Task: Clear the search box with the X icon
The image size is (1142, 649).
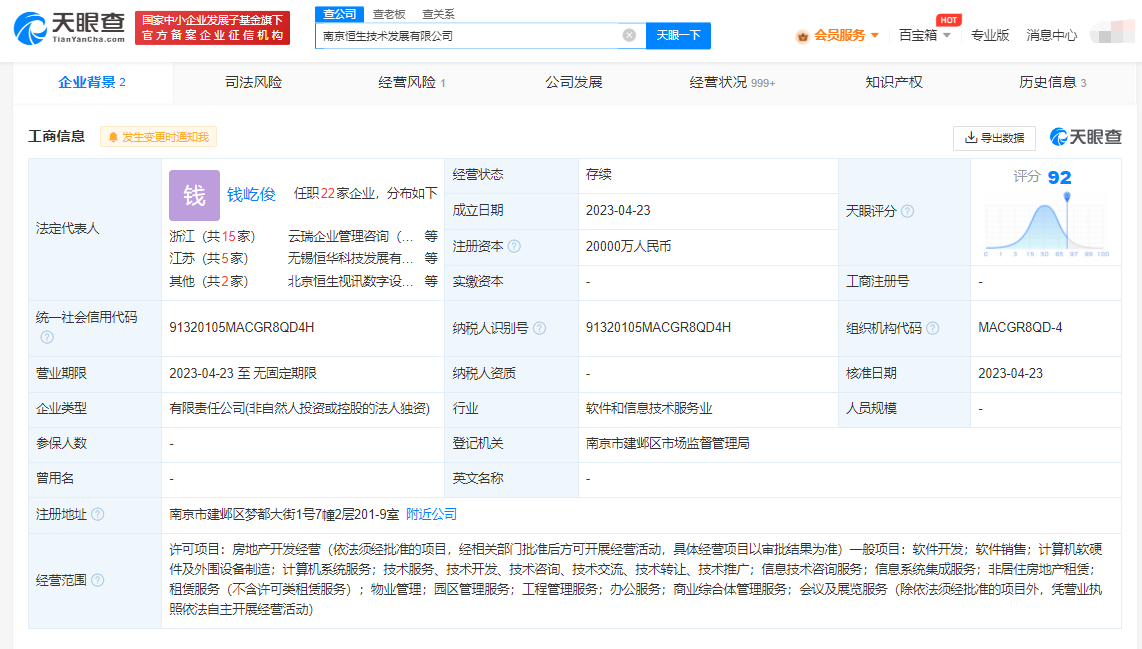Action: [629, 35]
